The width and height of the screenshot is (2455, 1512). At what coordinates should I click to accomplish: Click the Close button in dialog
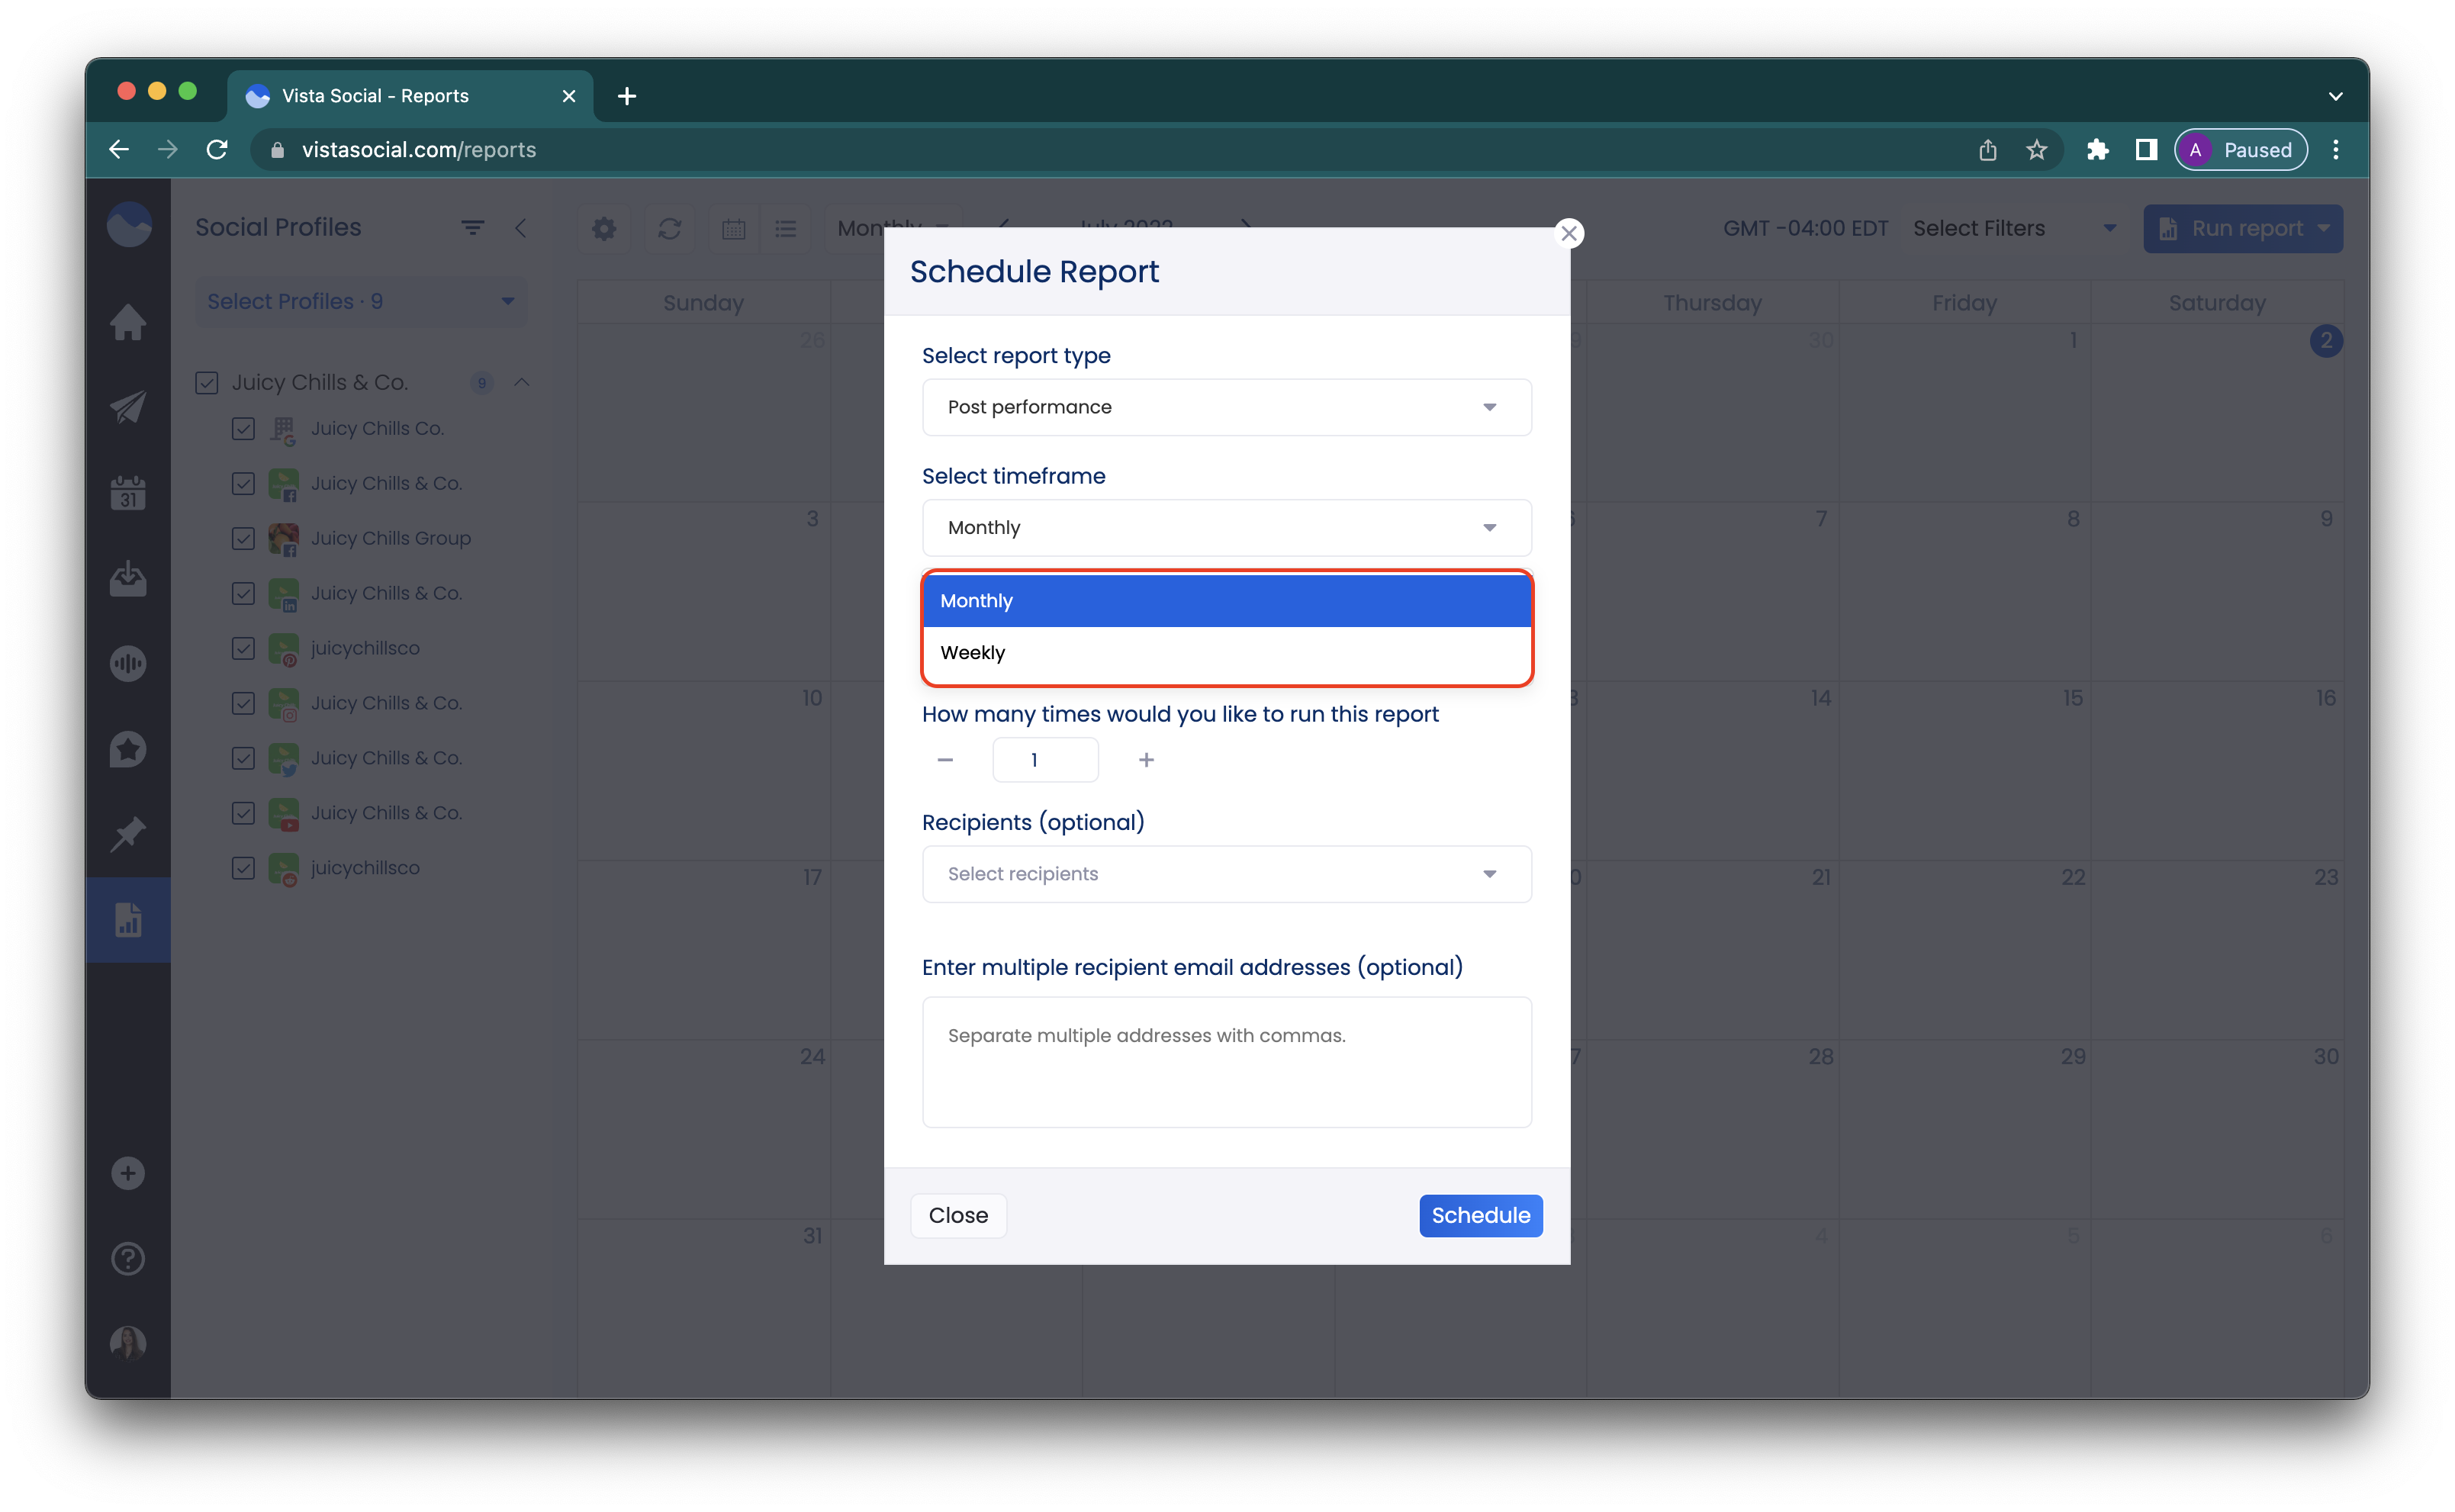point(958,1215)
